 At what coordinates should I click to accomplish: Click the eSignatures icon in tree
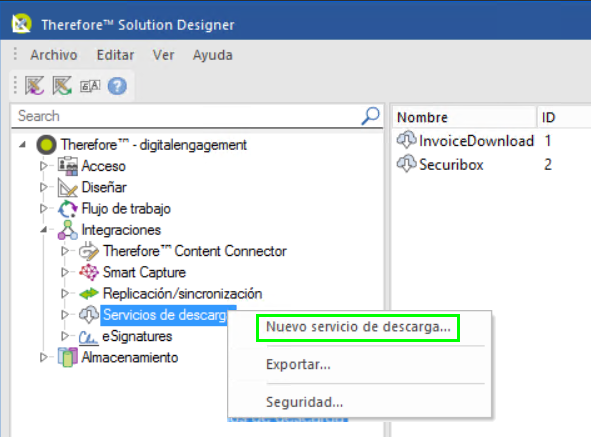click(x=89, y=337)
